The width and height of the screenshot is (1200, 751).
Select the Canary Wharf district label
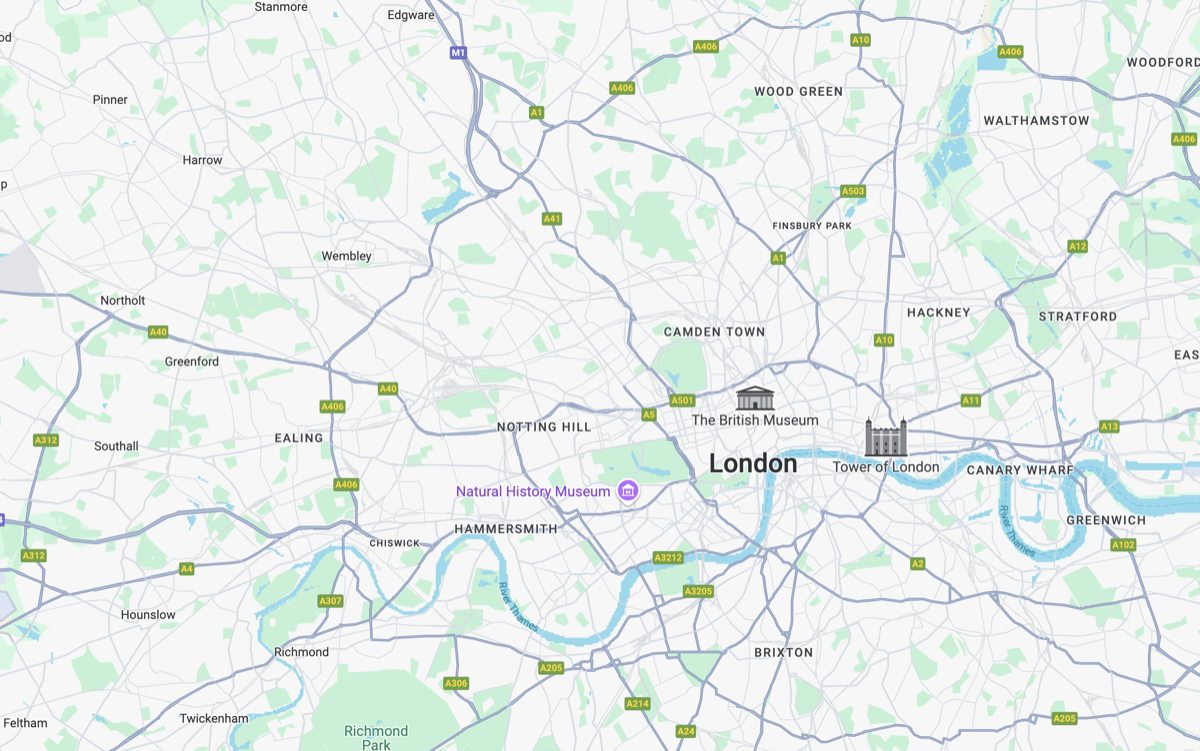point(1020,470)
